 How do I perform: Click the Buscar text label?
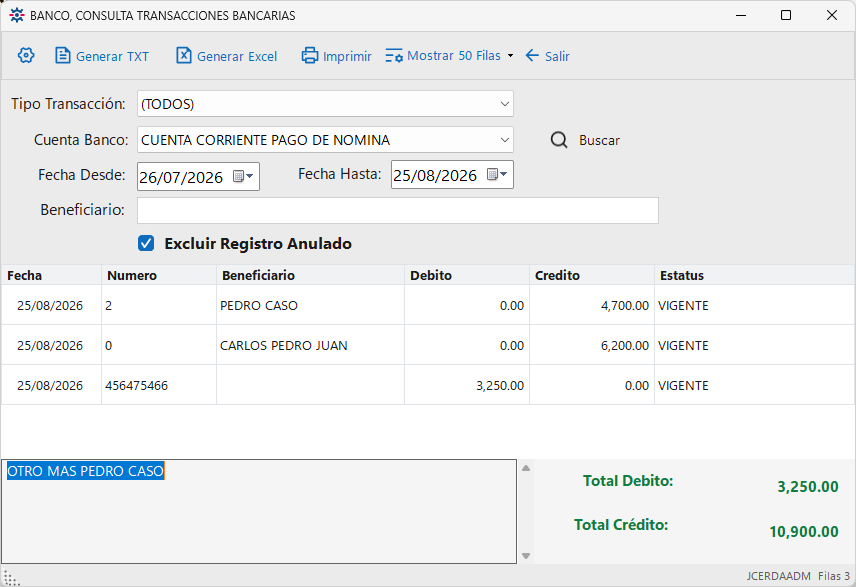tap(599, 140)
